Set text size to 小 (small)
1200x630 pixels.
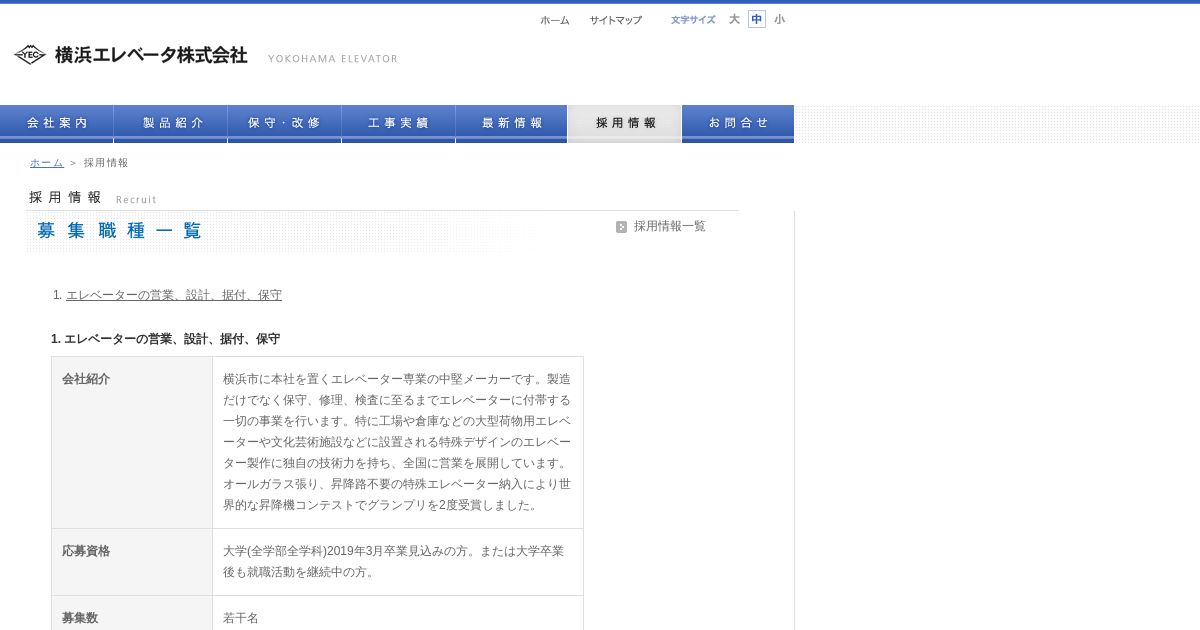779,19
